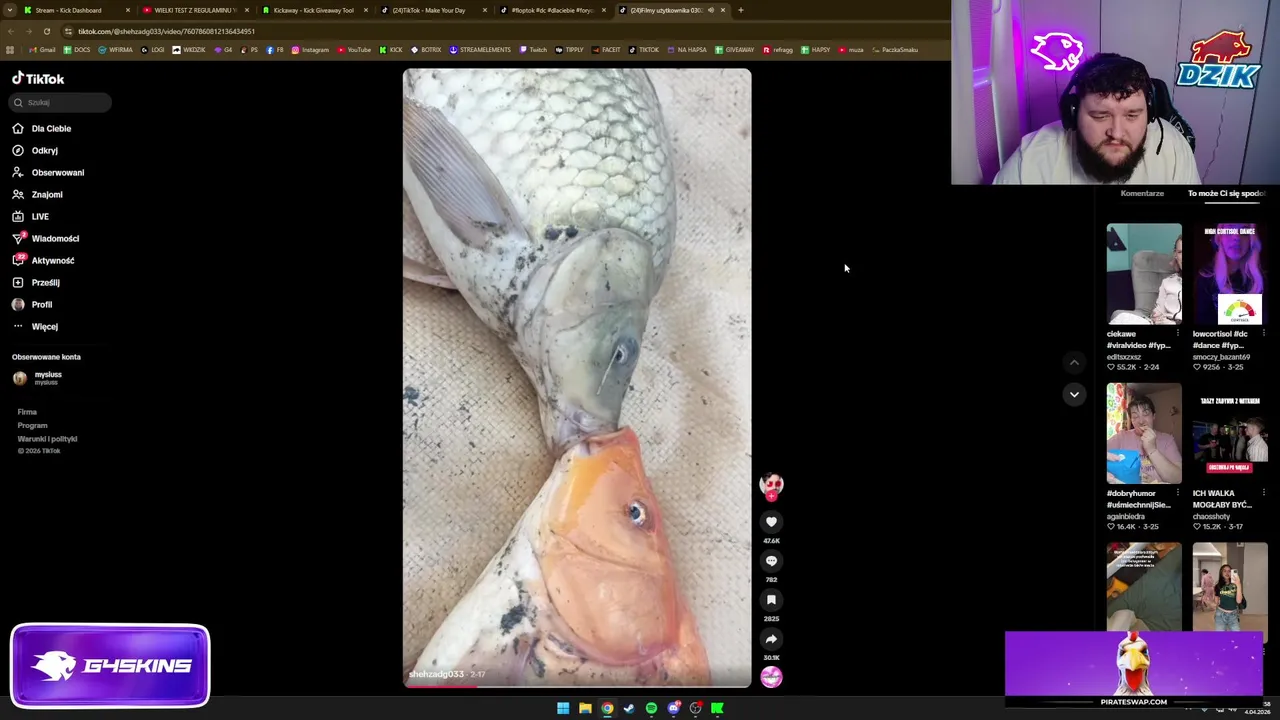Open Kick app from taskbar

(717, 708)
